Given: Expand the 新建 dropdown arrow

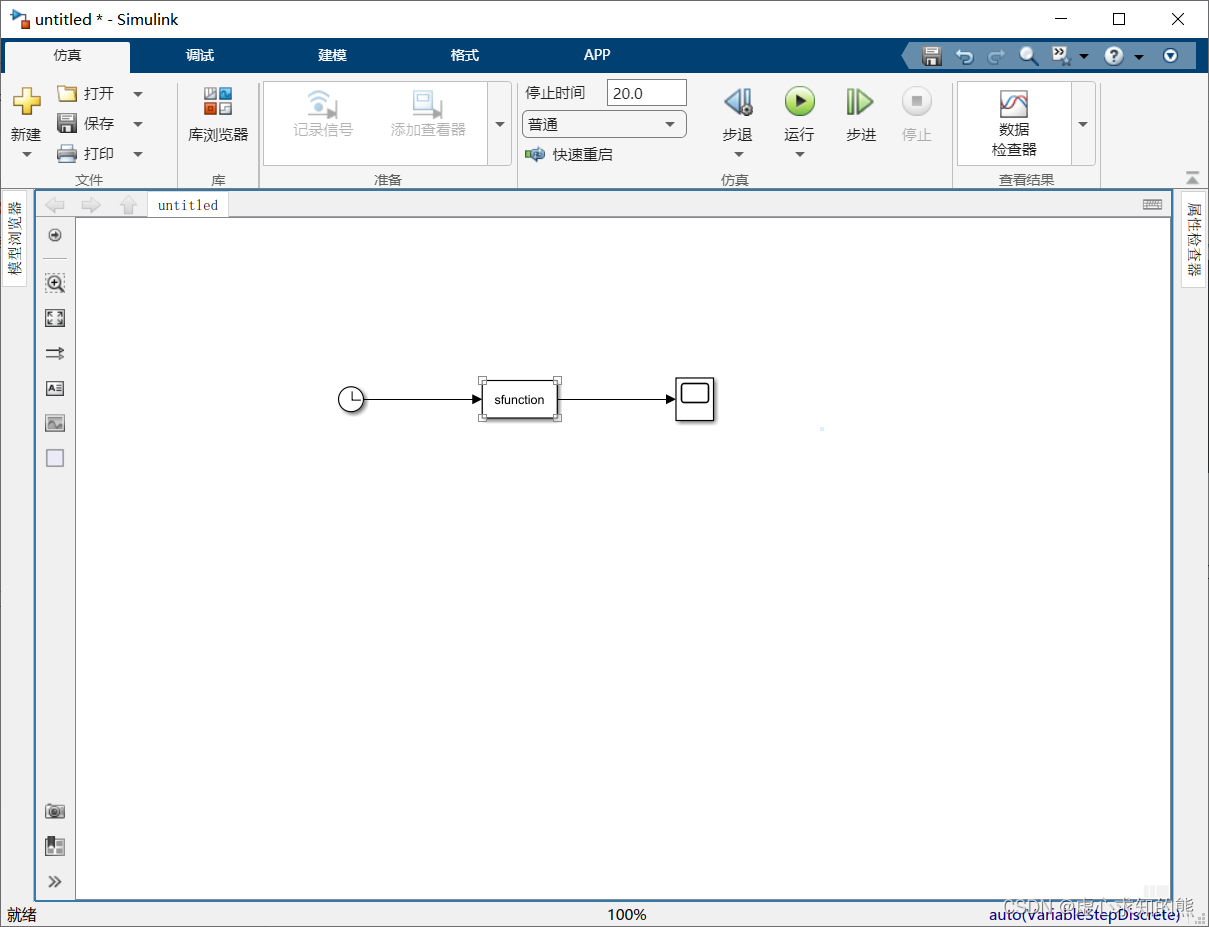Looking at the screenshot, I should point(26,154).
